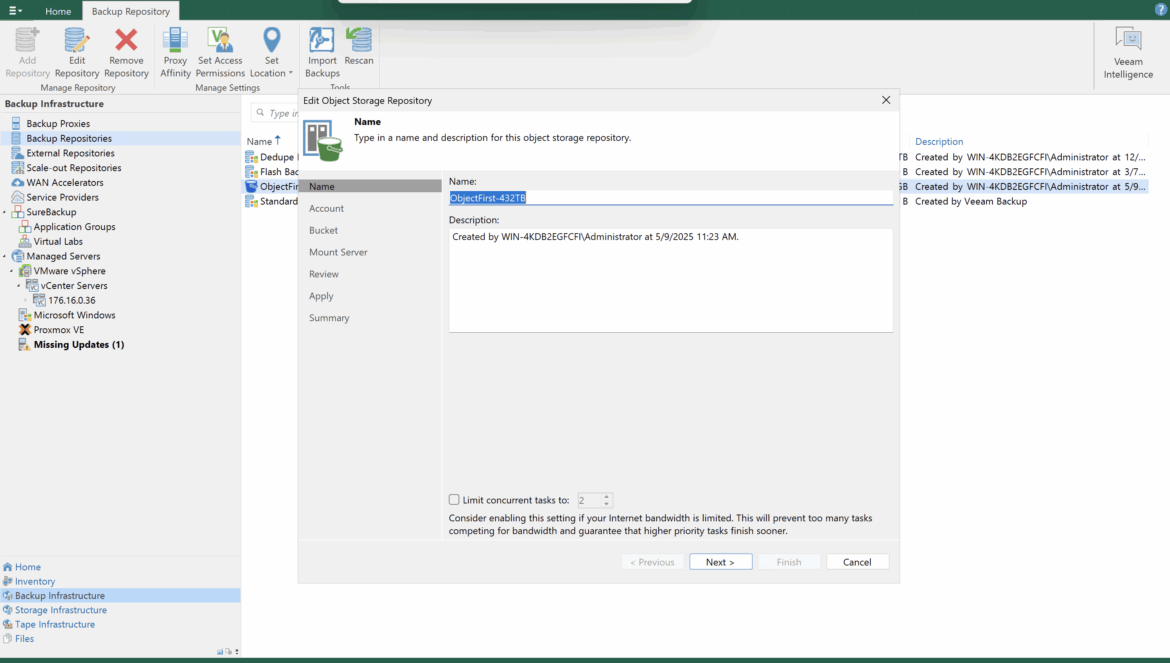
Task: Click the Next button in wizard
Action: 720,562
